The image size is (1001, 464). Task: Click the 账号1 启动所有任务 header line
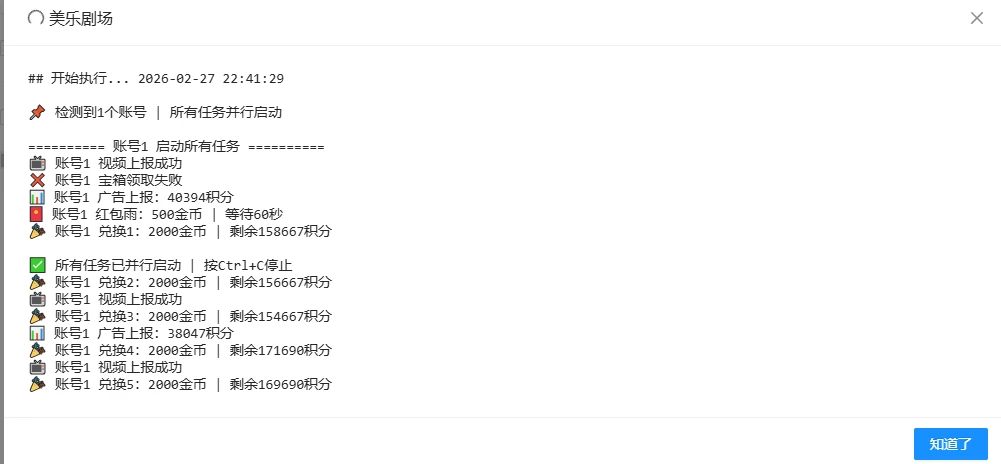[176, 147]
